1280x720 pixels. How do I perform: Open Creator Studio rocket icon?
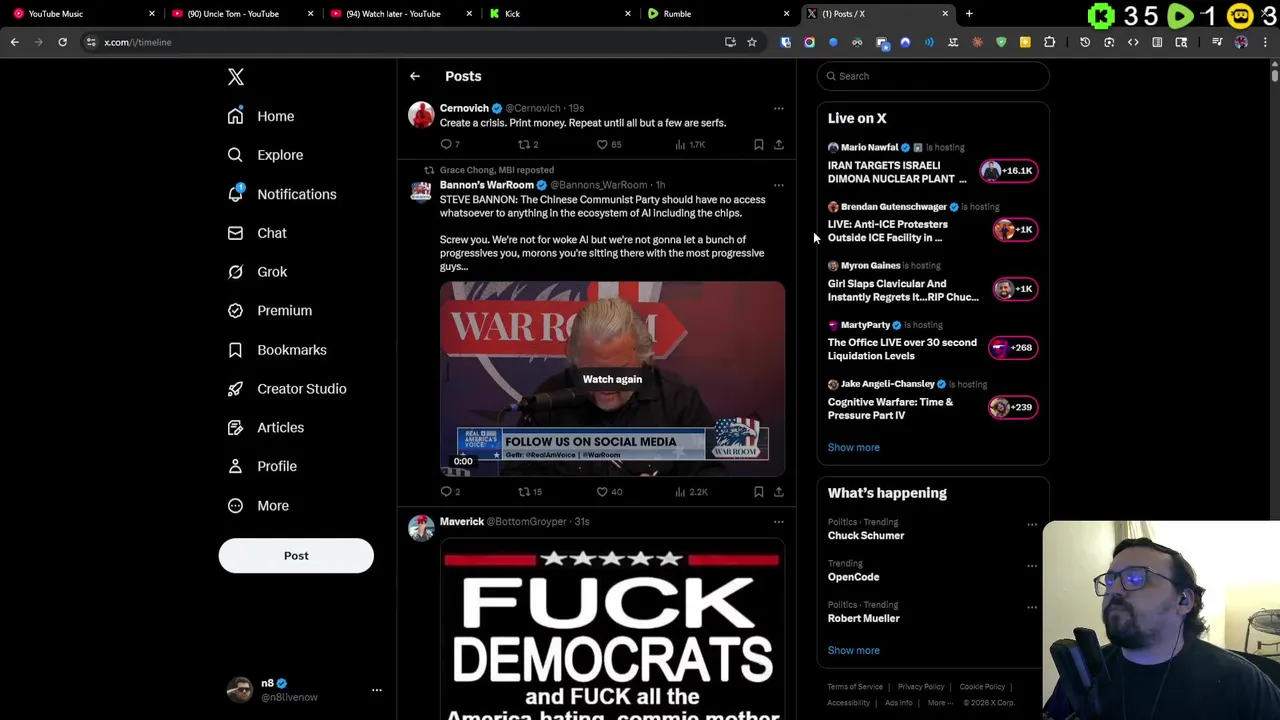pos(235,389)
